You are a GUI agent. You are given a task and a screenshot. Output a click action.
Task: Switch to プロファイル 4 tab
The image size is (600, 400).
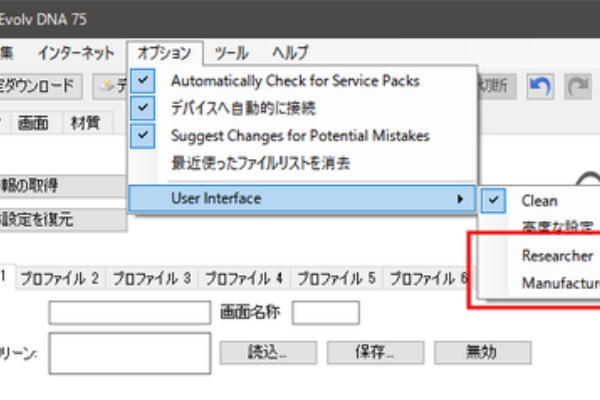[244, 278]
